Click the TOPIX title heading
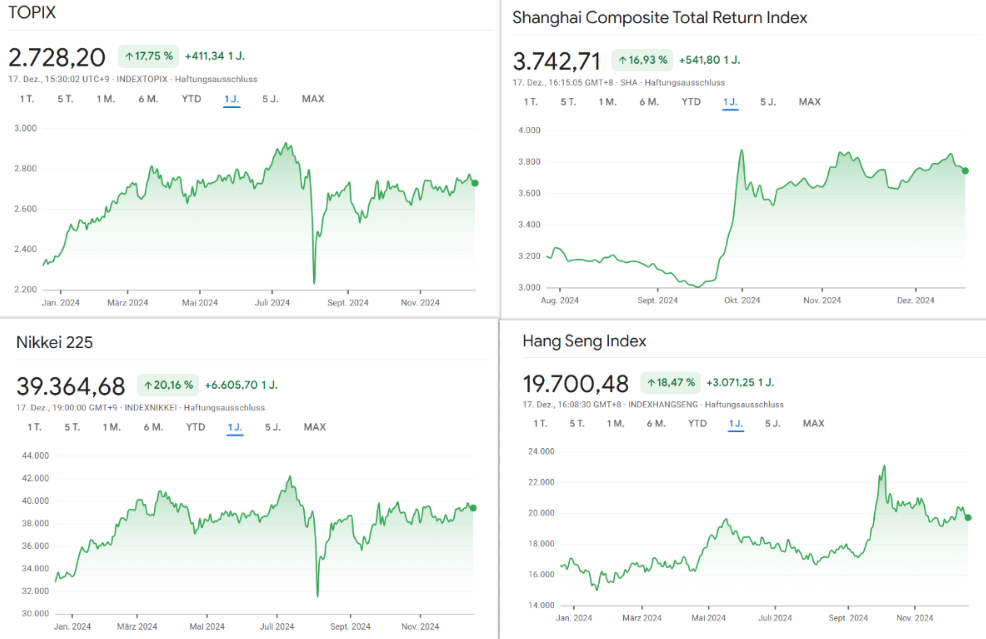986x639 pixels. tap(32, 13)
